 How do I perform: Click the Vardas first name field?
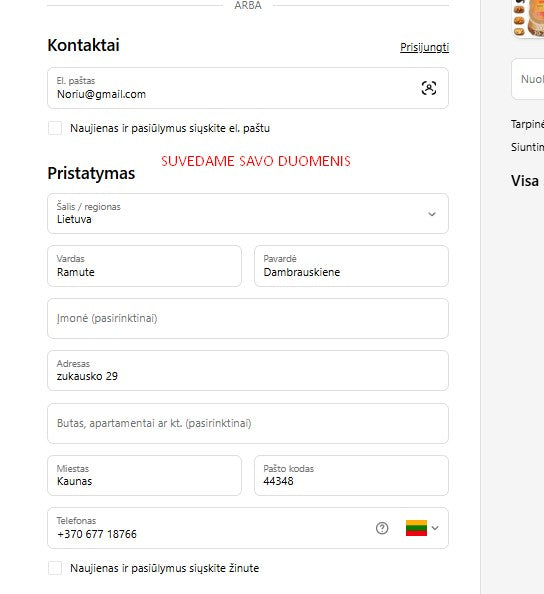click(144, 266)
